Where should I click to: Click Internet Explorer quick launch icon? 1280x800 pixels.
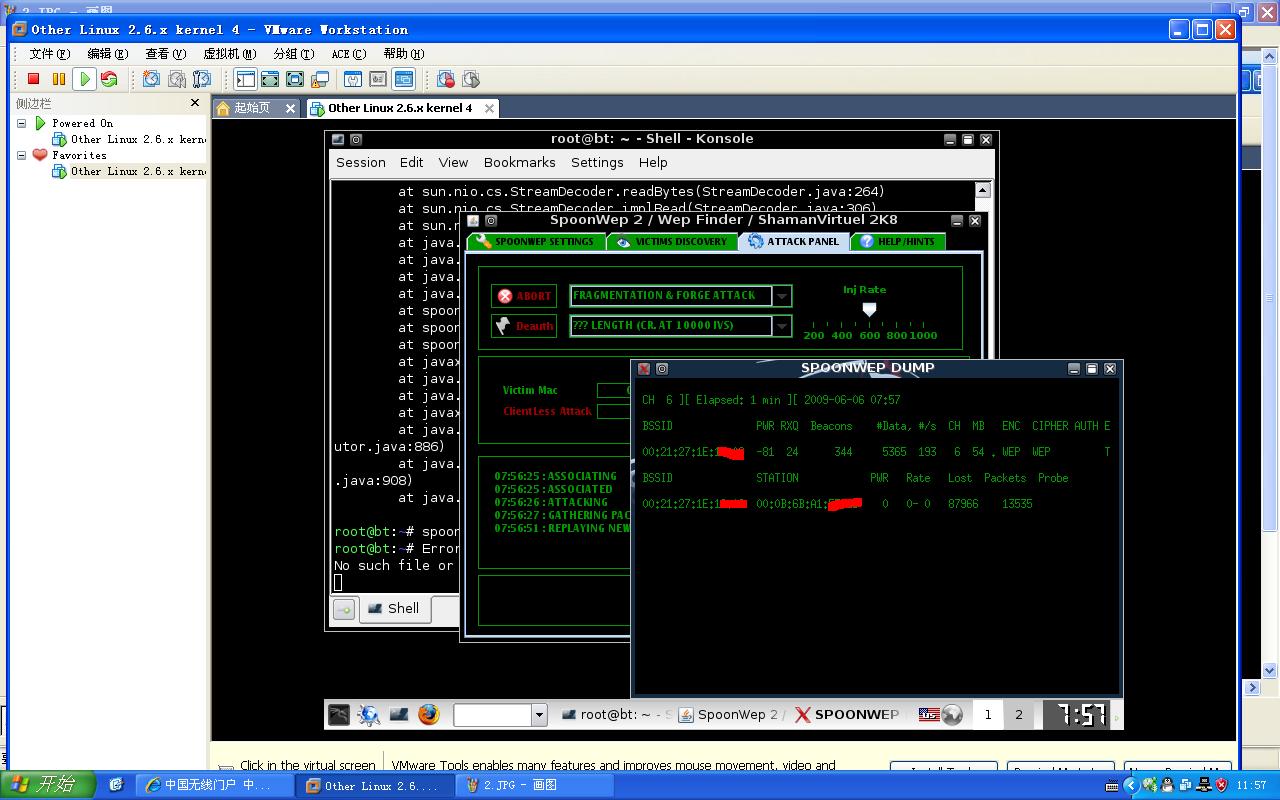(x=116, y=785)
